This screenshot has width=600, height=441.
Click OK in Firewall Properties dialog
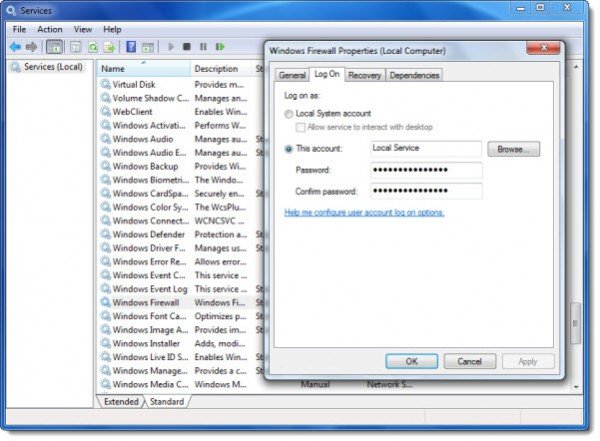(x=411, y=361)
